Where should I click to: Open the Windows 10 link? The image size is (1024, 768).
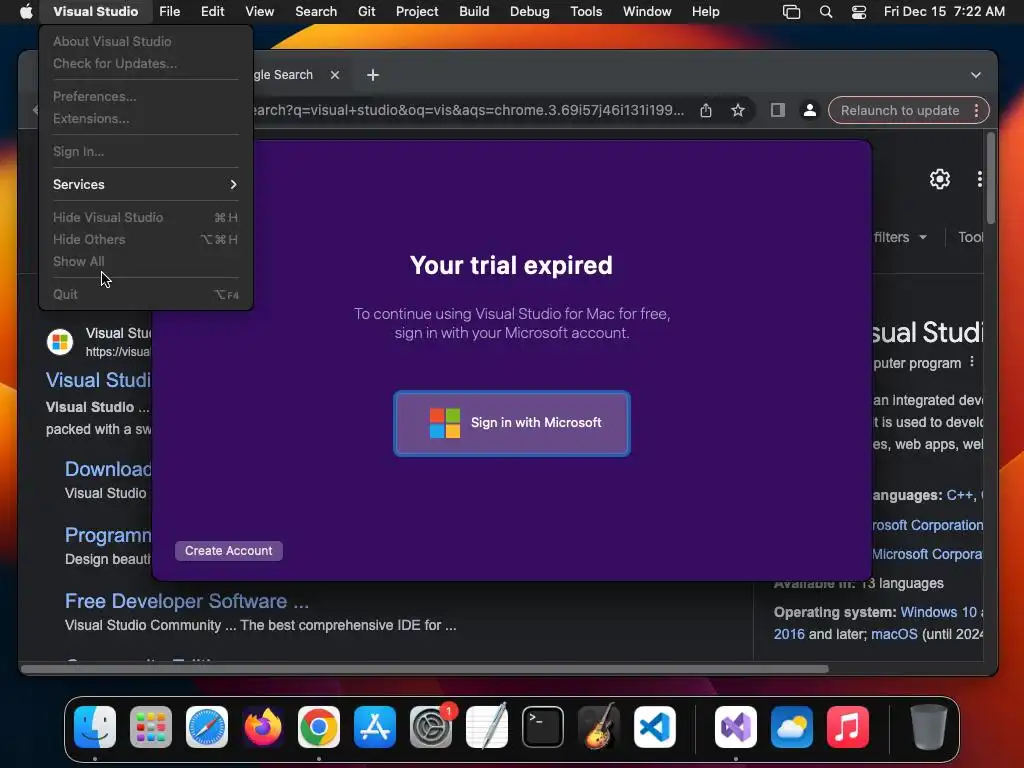click(938, 612)
